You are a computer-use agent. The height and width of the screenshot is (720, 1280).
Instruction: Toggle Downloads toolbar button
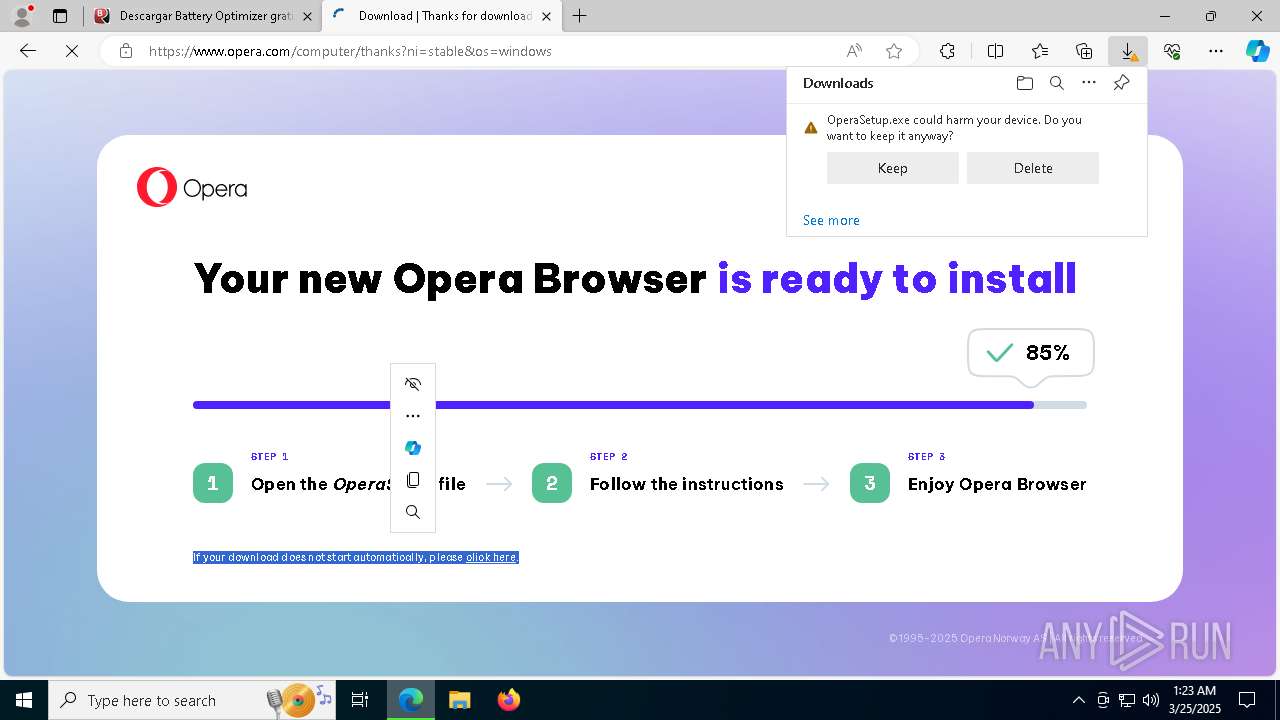[x=1128, y=51]
